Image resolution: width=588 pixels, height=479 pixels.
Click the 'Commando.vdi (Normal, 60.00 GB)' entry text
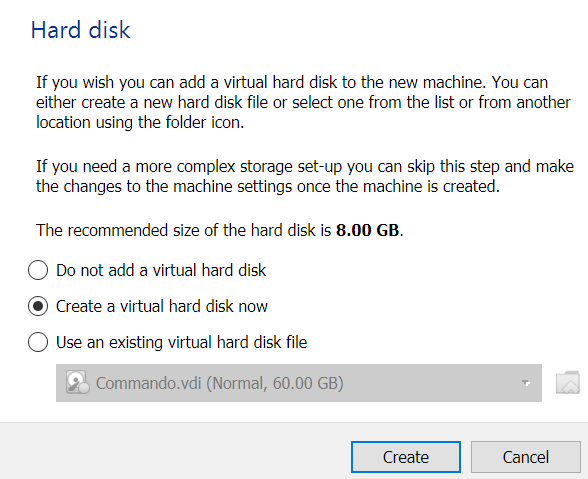[x=220, y=383]
